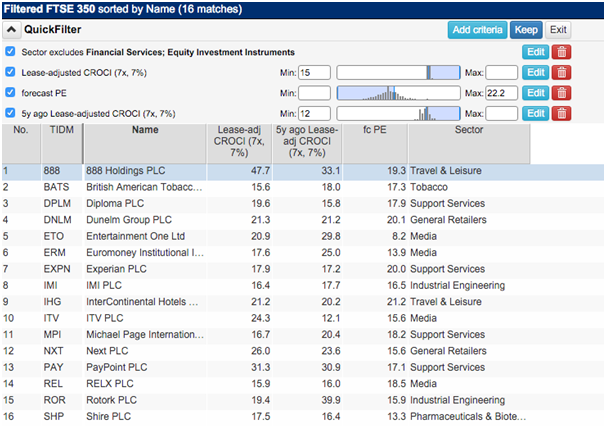Image resolution: width=606 pixels, height=435 pixels.
Task: Sort by the TIDM column header
Action: point(61,143)
